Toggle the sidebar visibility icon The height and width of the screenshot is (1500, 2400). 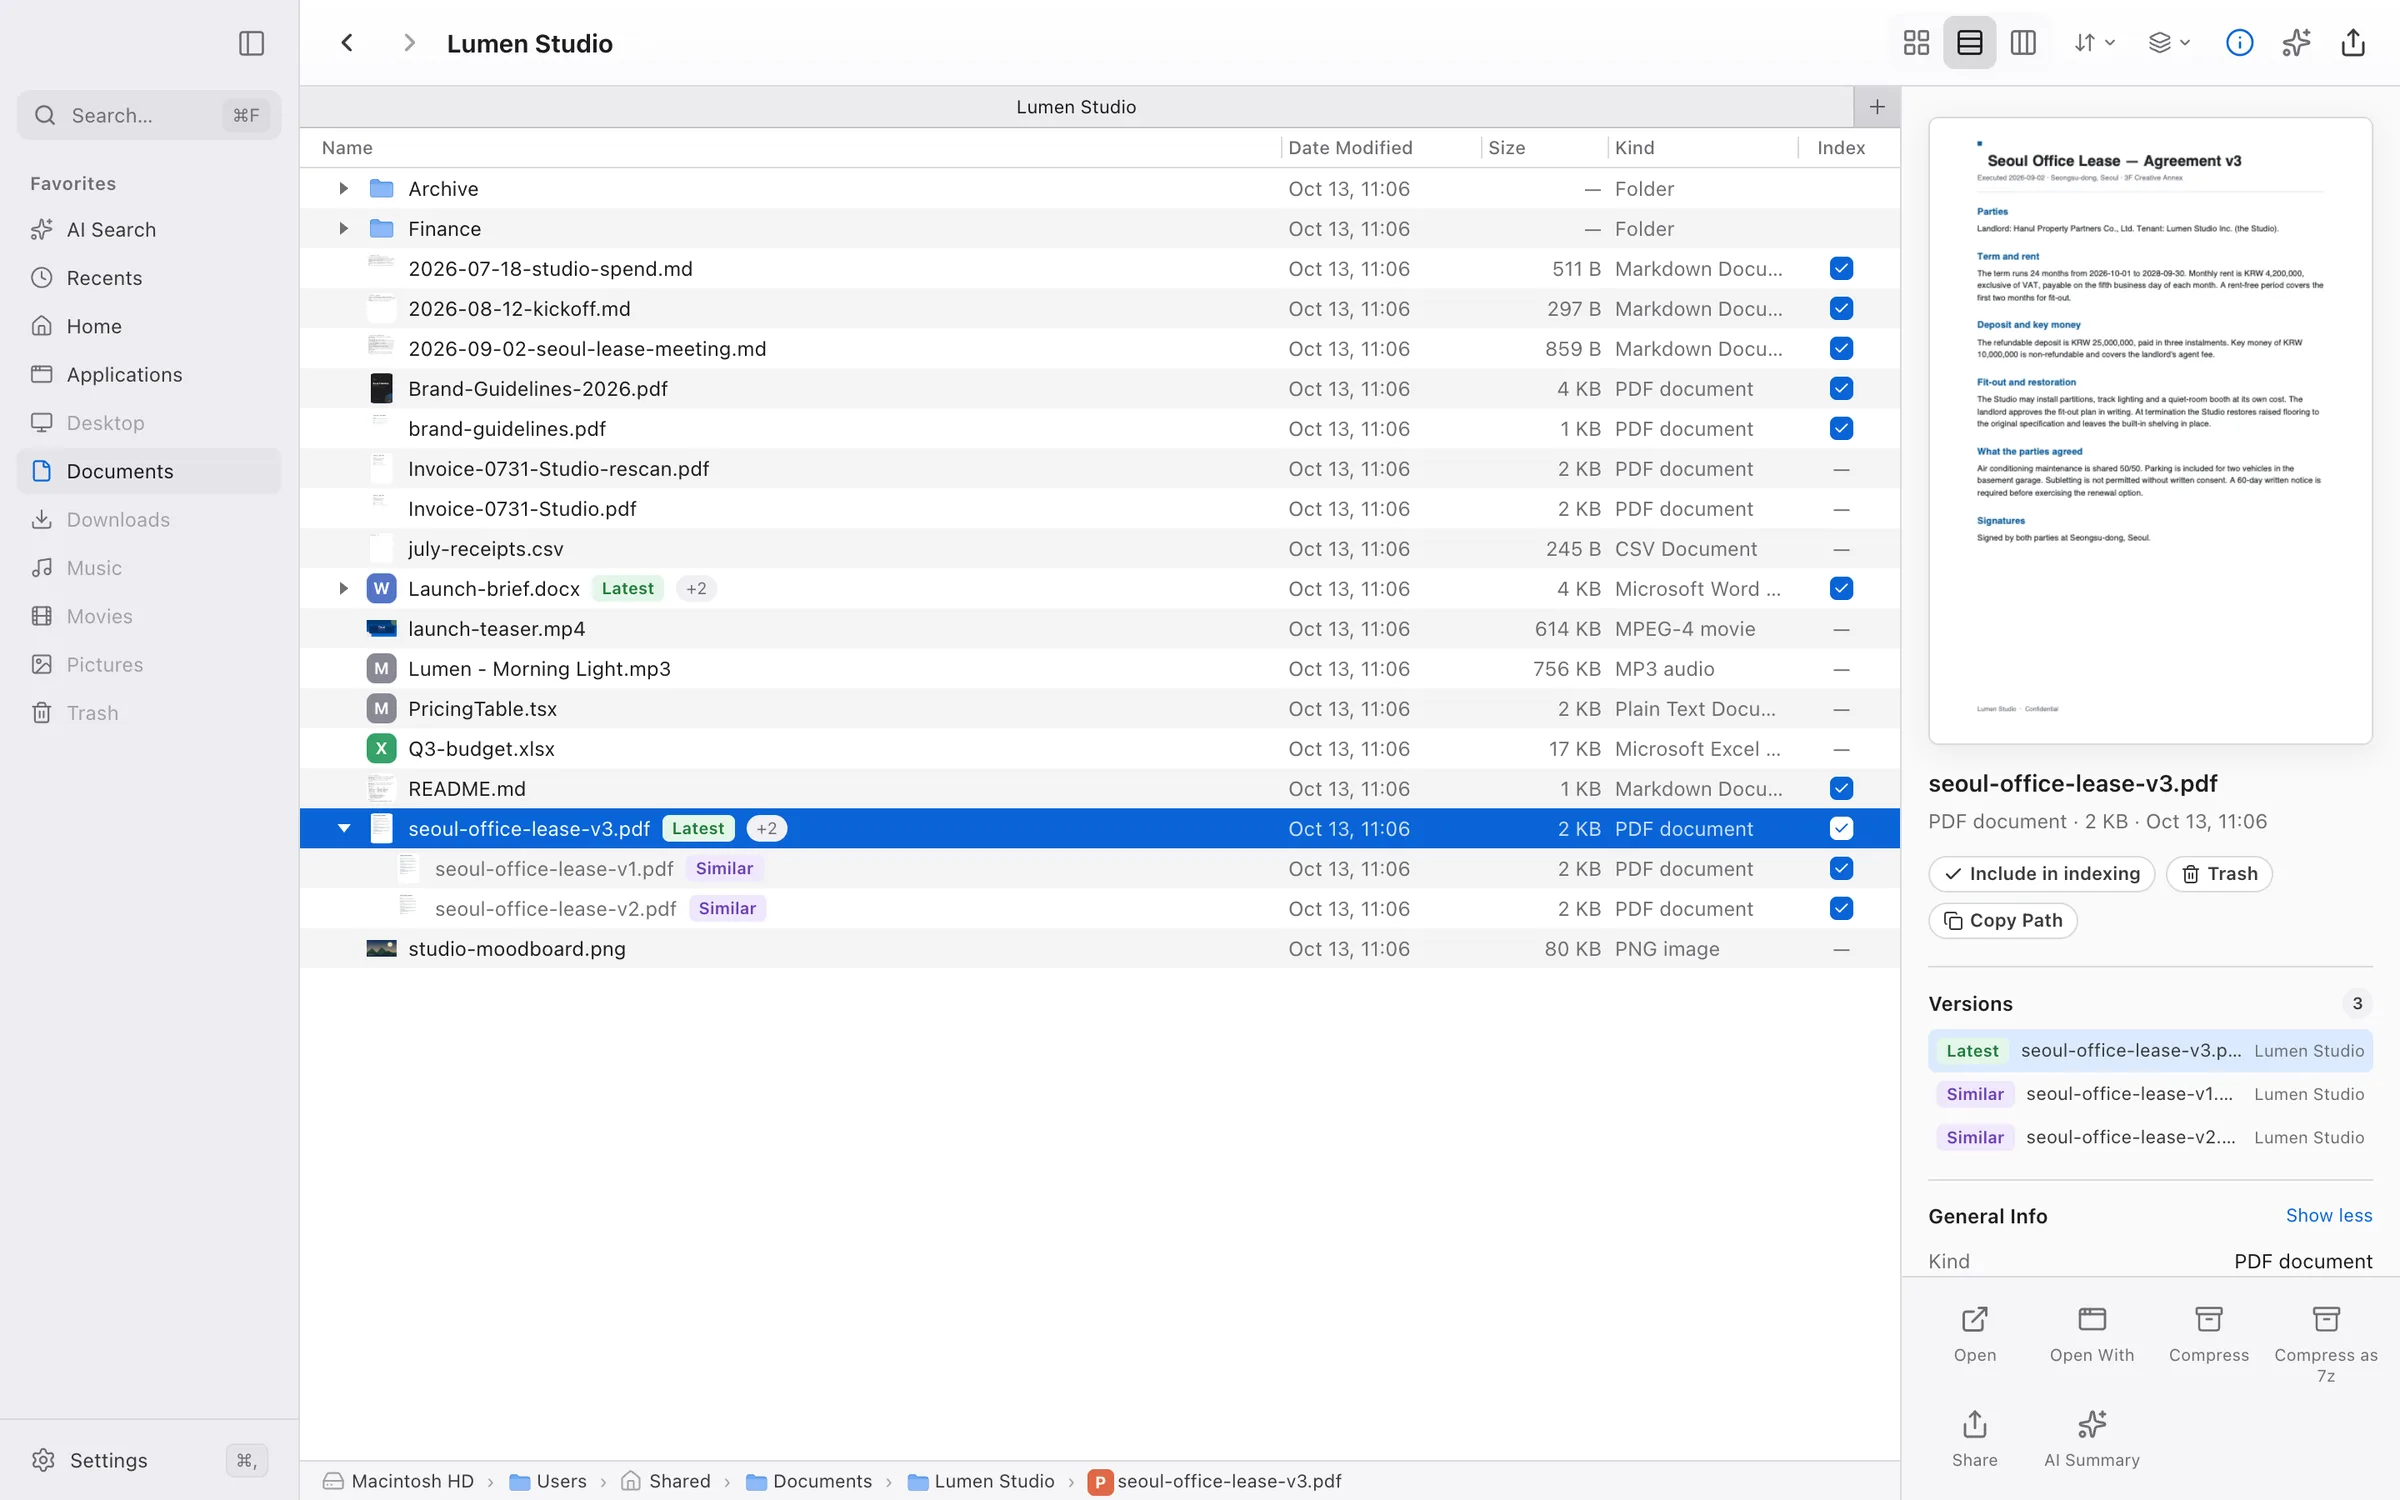click(251, 43)
